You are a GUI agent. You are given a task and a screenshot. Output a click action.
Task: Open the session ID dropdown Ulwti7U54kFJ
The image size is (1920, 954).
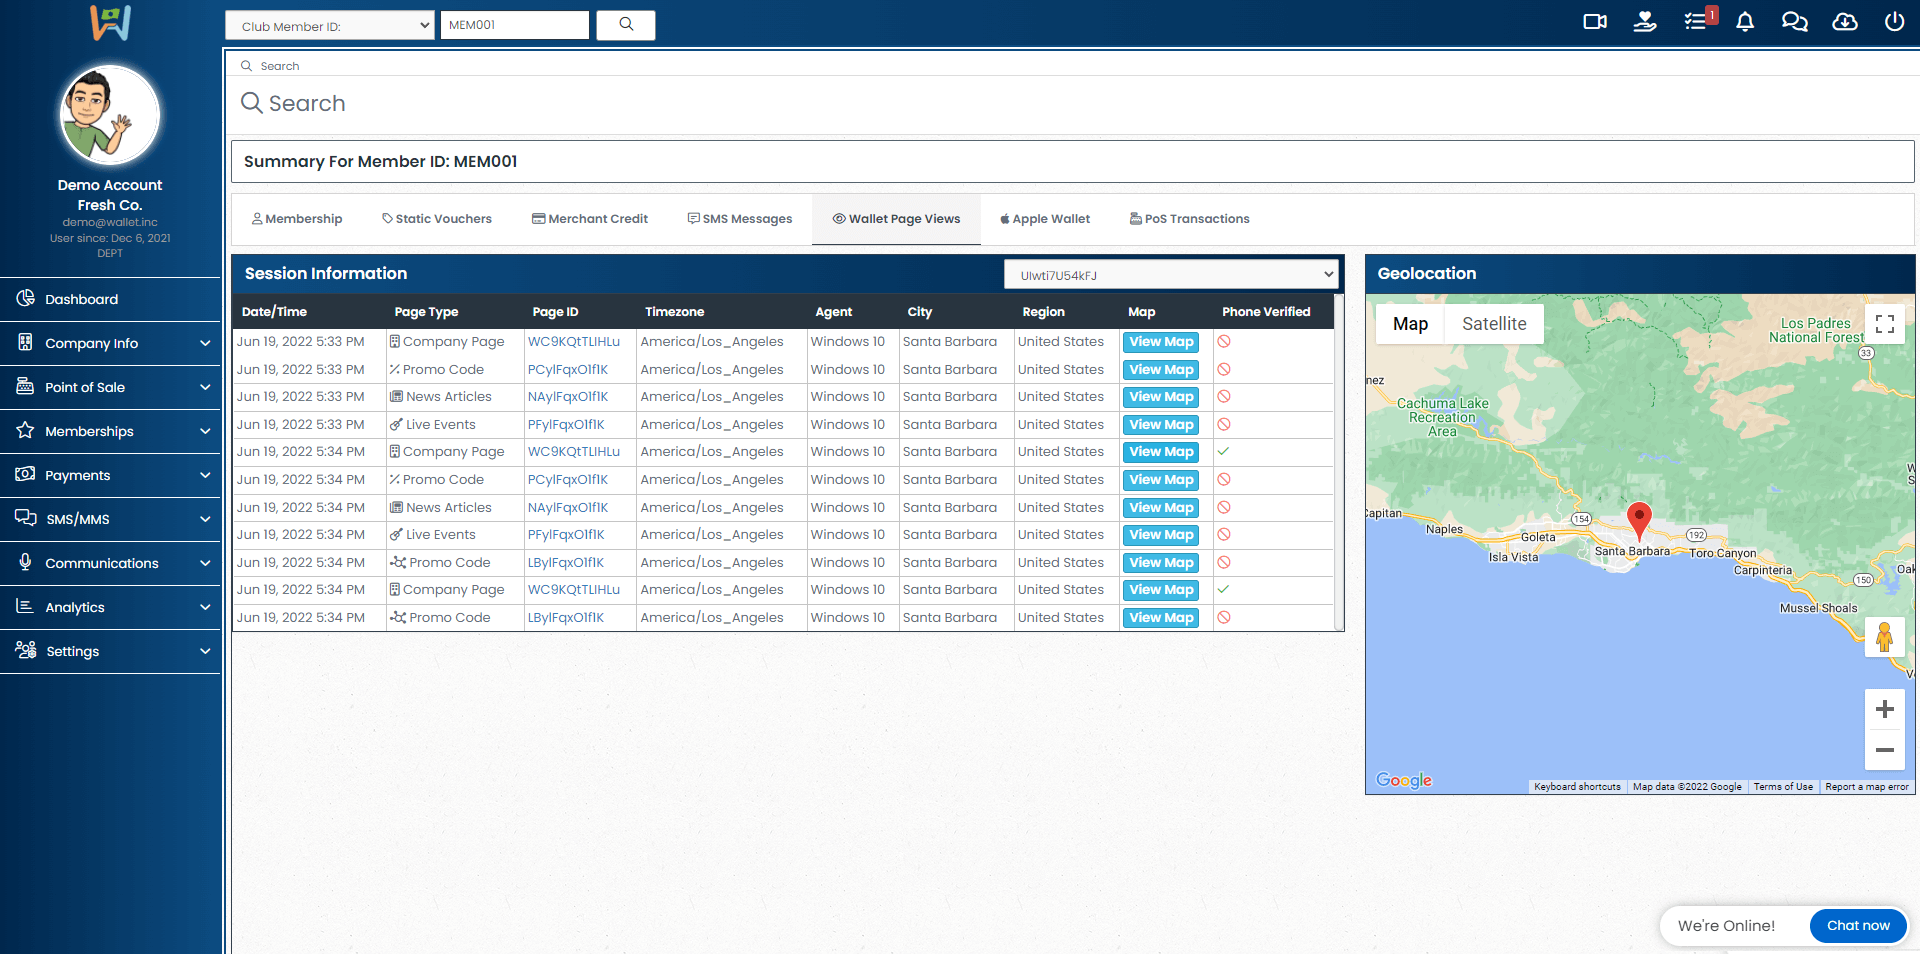click(x=1170, y=275)
